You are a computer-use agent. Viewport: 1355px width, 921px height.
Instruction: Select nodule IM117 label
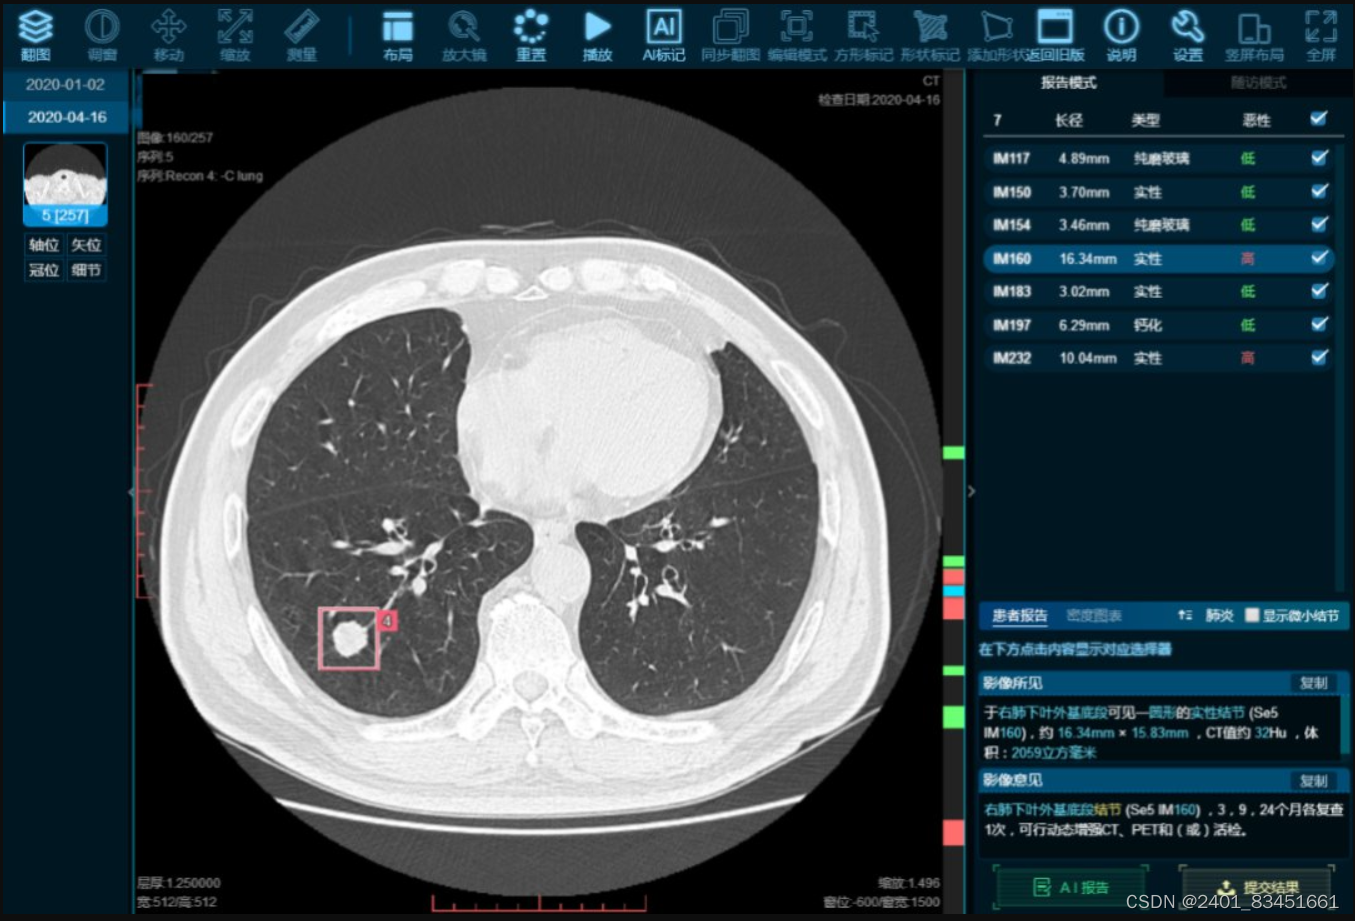click(1011, 158)
